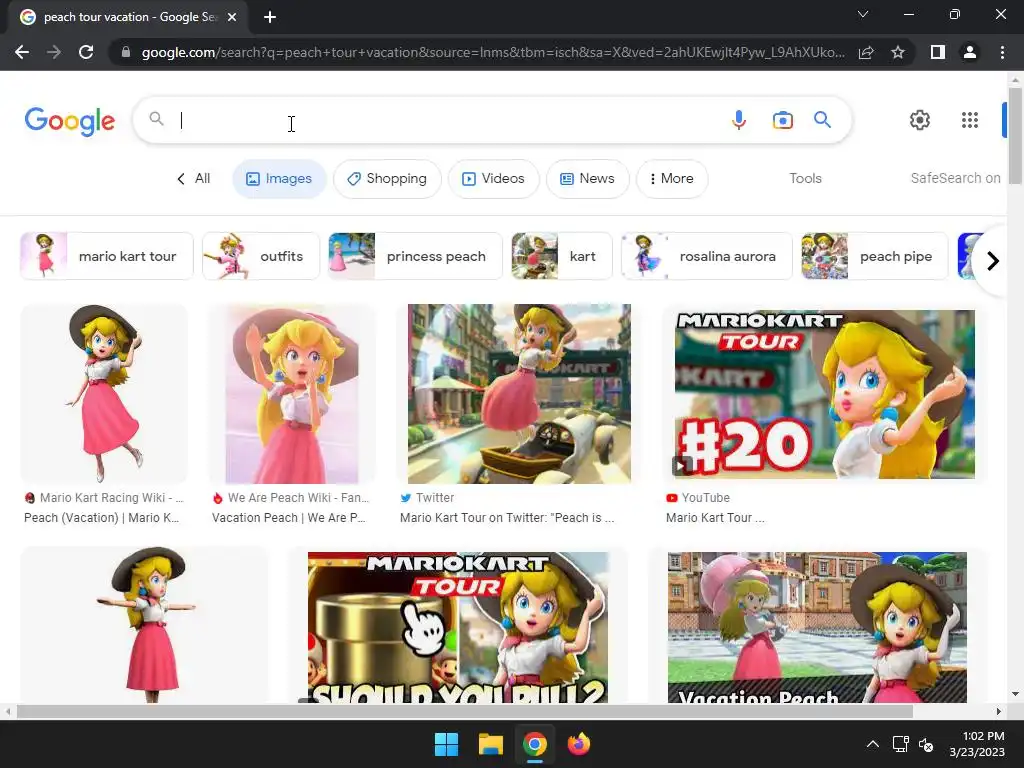
Task: Click the browser address bar URL
Action: 493,52
